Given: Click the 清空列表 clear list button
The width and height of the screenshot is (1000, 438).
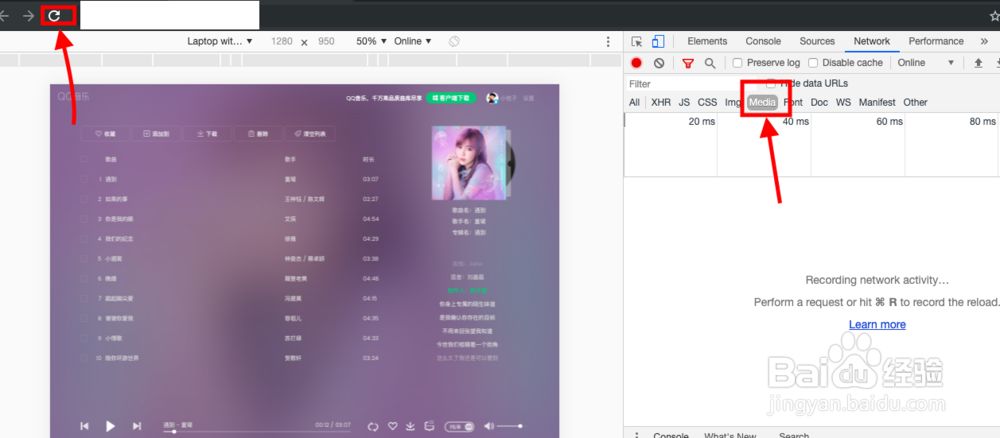Looking at the screenshot, I should tap(310, 134).
